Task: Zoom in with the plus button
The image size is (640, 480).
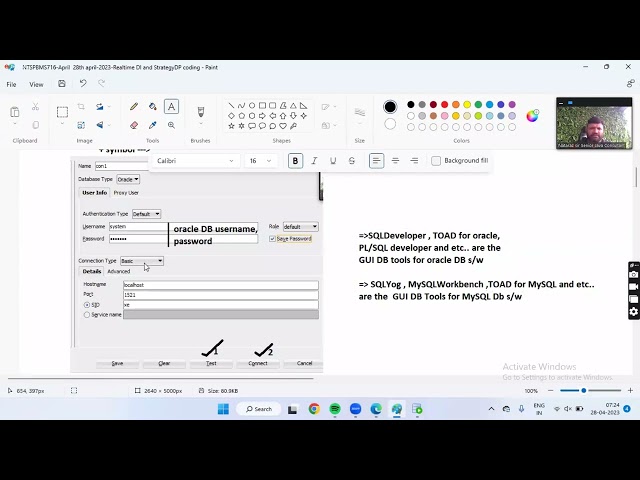Action: click(x=630, y=391)
